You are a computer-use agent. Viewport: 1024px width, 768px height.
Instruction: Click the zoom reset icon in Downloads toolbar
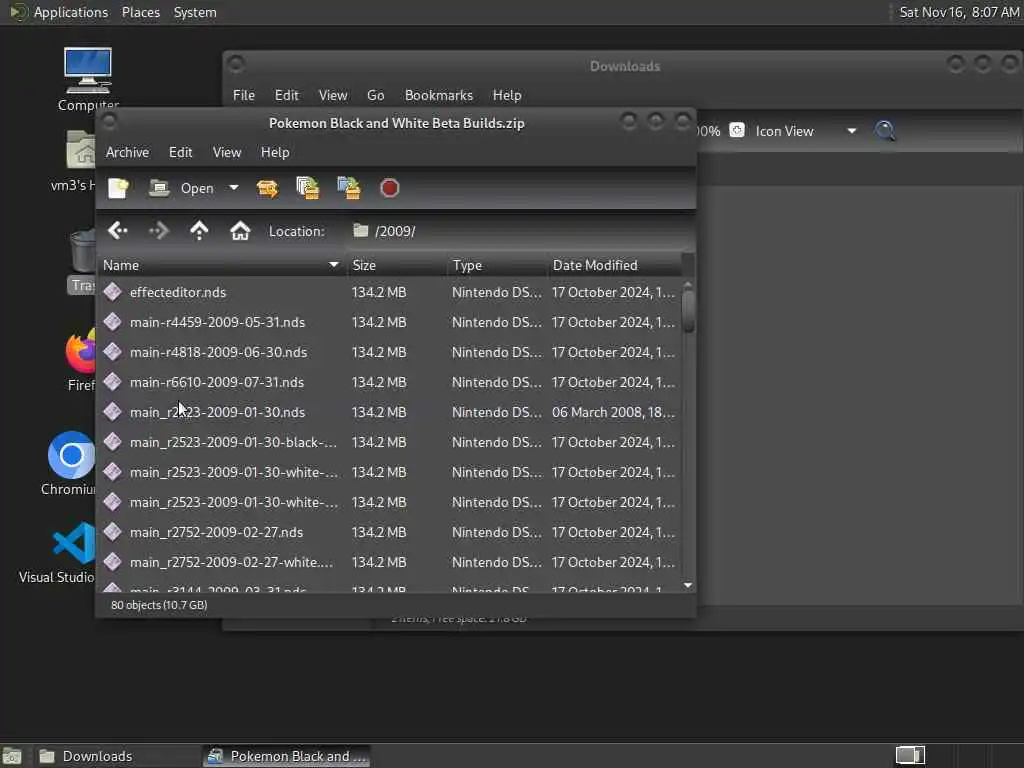[x=737, y=130]
